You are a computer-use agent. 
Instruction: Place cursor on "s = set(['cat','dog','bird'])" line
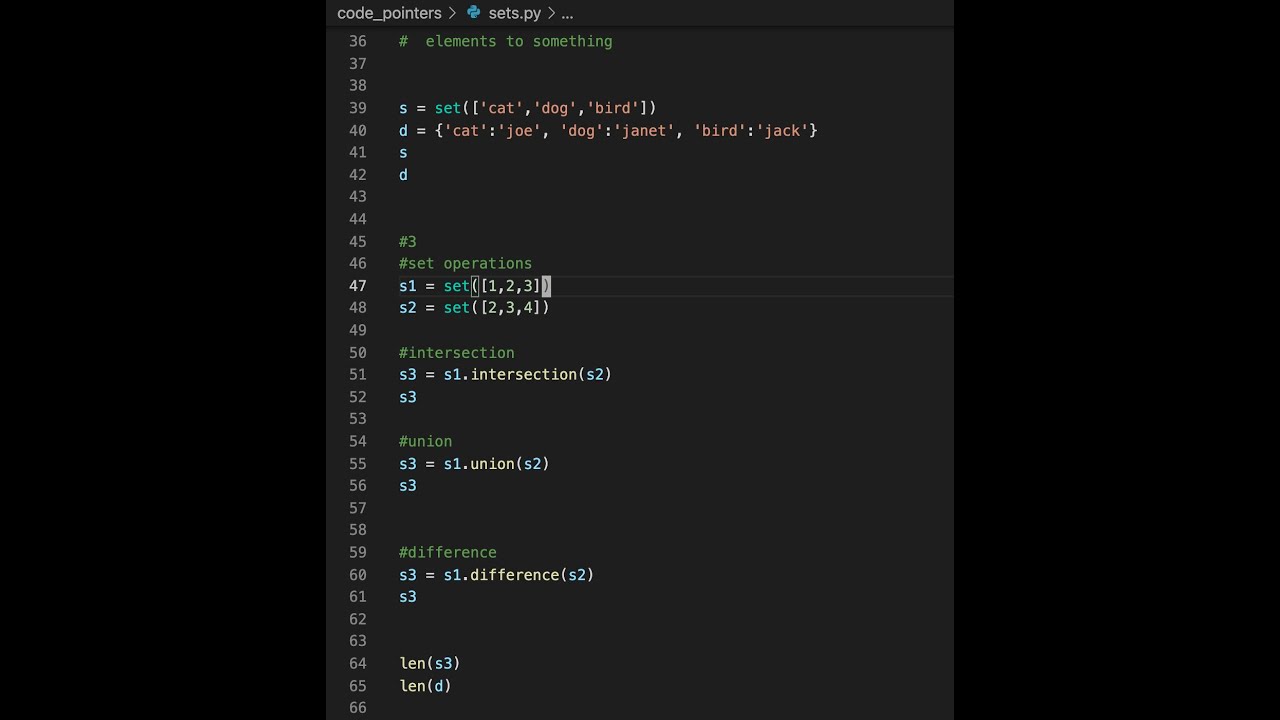[x=528, y=108]
